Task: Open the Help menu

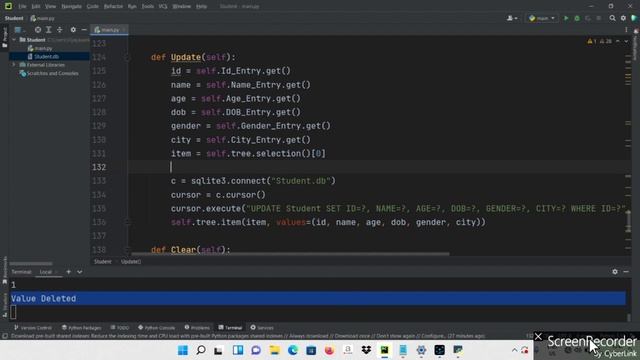Action: point(201,7)
